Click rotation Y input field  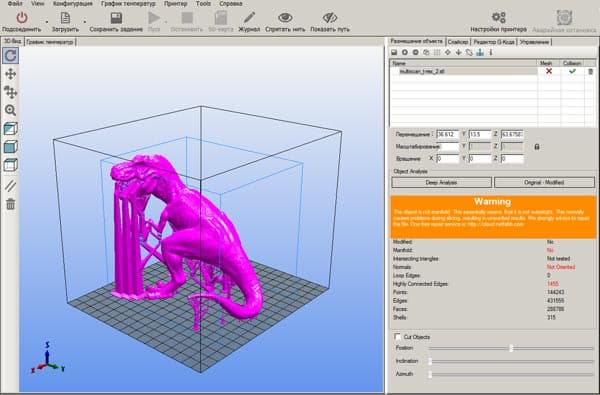point(479,158)
